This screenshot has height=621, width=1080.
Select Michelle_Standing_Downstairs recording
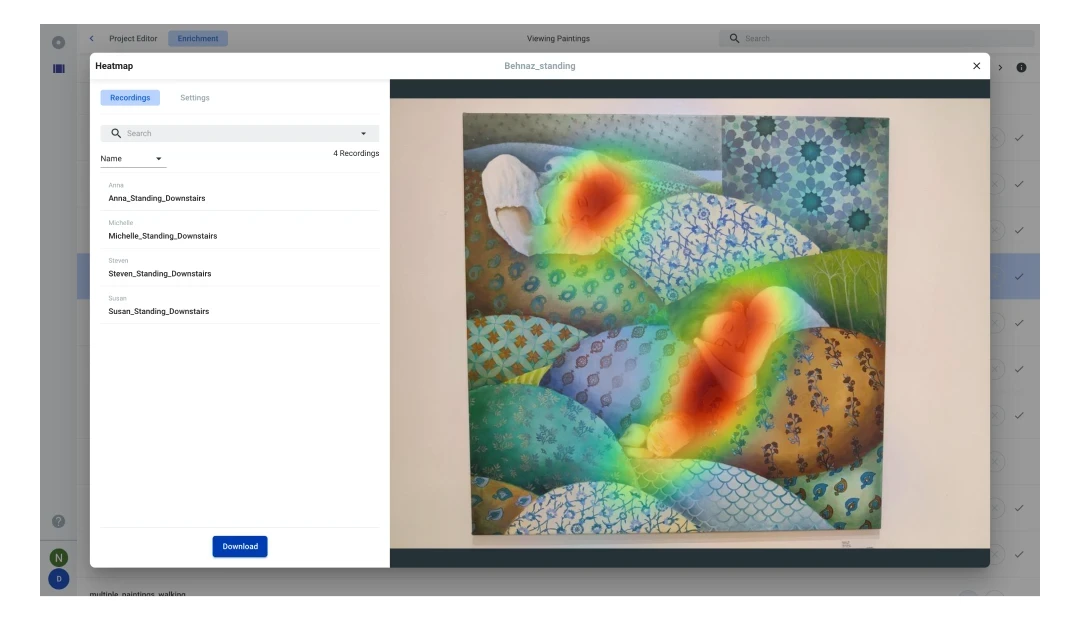tap(240, 230)
